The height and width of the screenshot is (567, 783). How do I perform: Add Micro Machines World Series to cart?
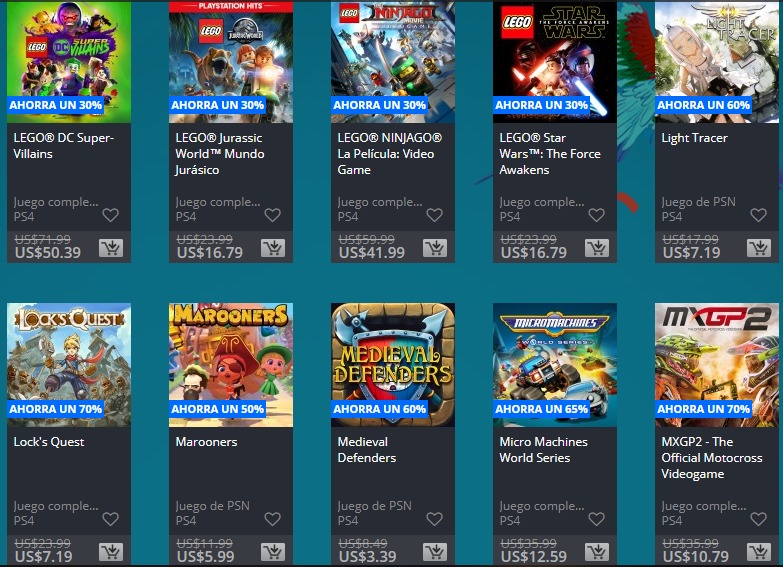(x=597, y=552)
